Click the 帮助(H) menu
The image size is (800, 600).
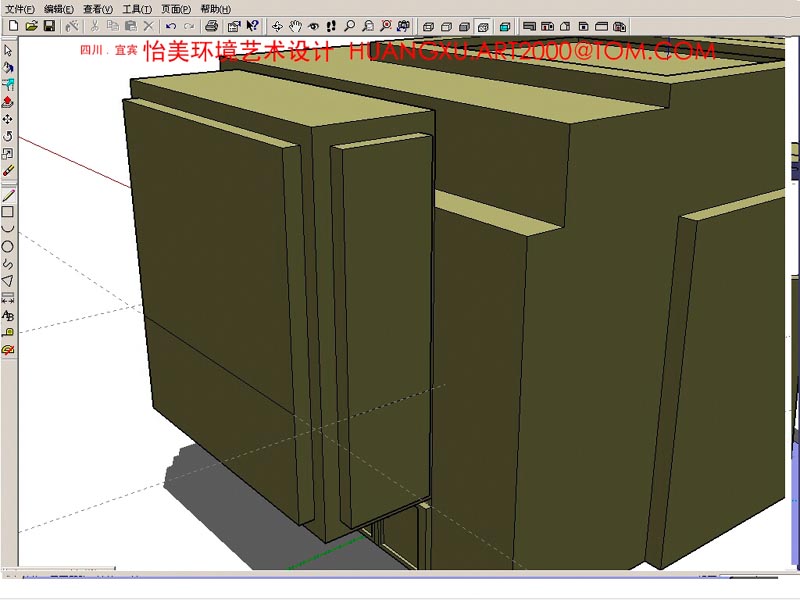coord(215,9)
